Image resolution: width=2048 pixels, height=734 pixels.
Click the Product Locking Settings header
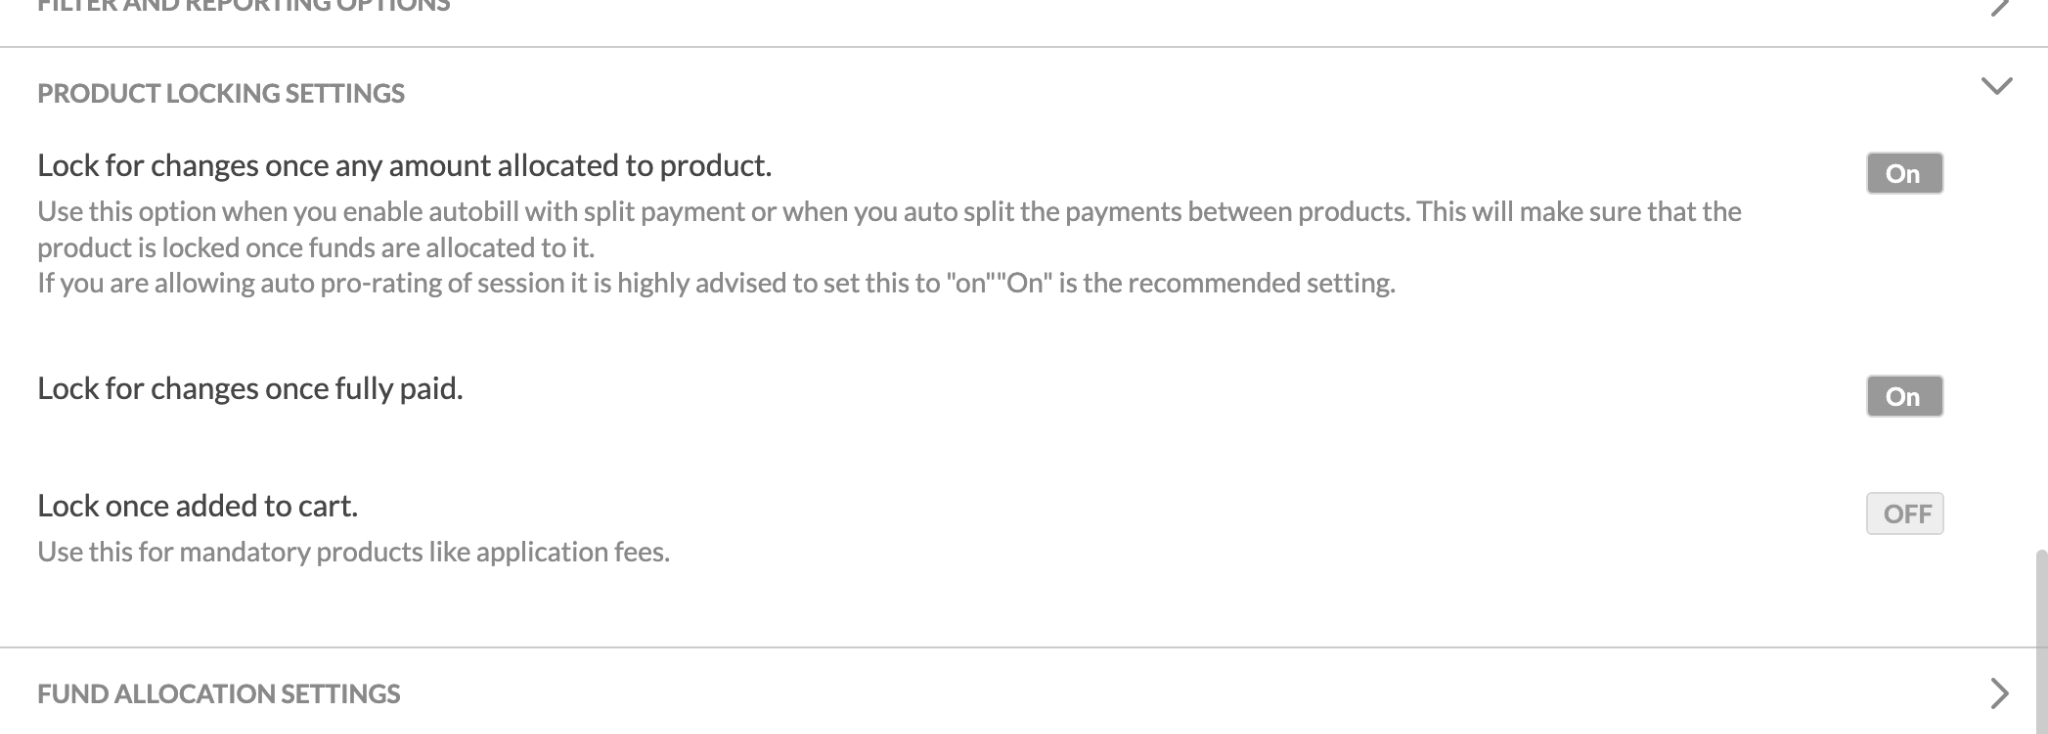pos(221,92)
